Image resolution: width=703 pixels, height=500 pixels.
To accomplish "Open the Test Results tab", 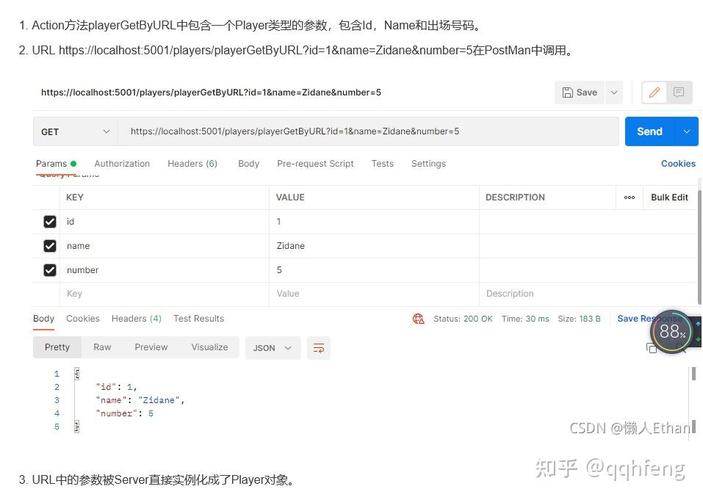I will point(199,319).
